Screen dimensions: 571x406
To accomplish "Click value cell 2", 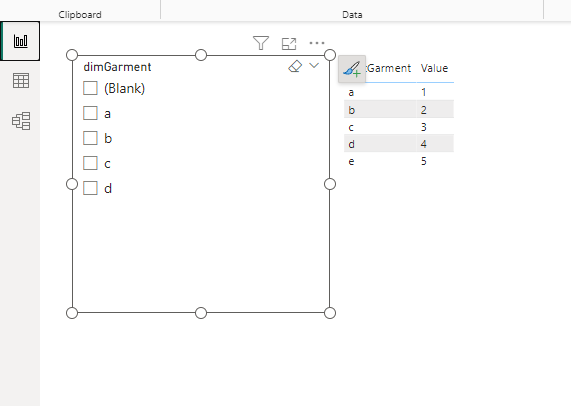I will [424, 110].
